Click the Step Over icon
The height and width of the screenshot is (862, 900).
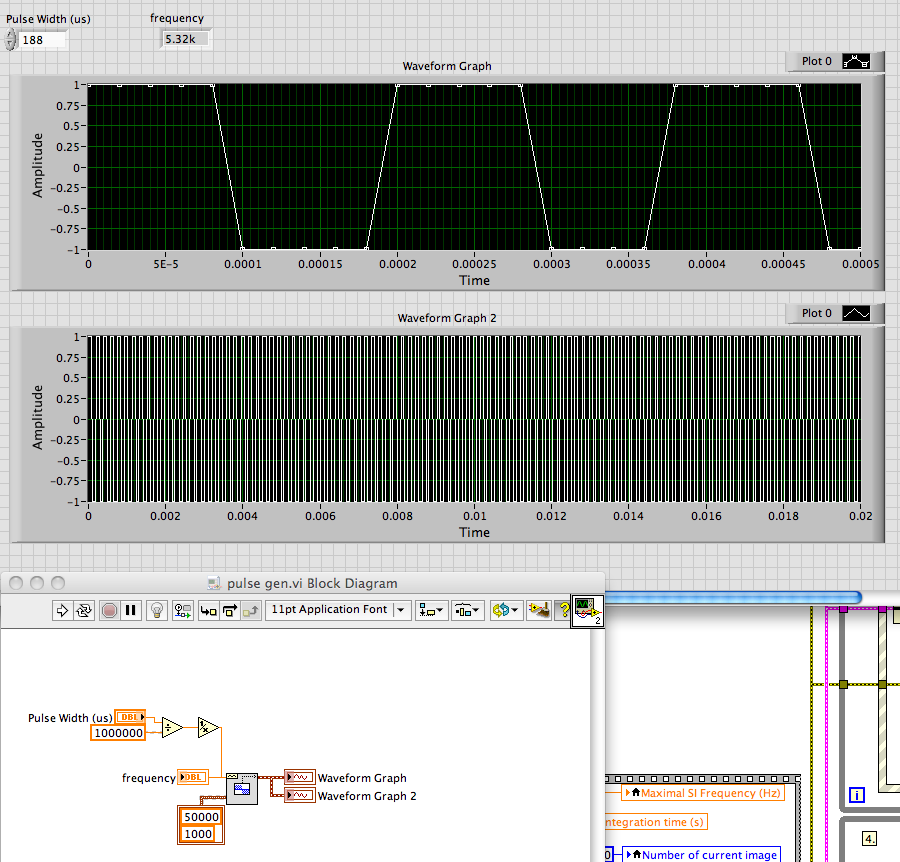(x=230, y=610)
